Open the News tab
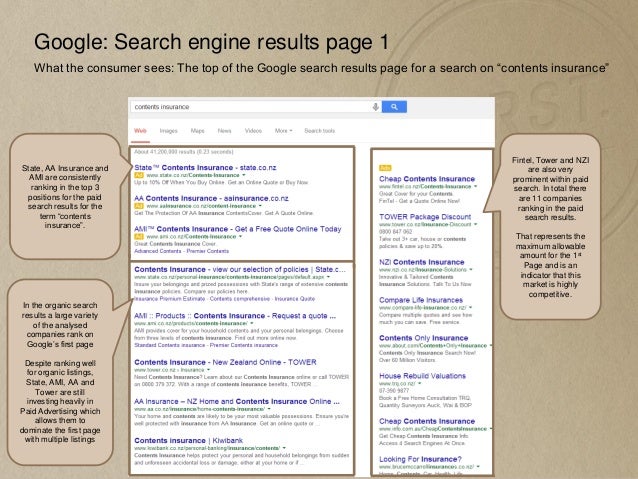638x479 pixels. click(x=224, y=131)
